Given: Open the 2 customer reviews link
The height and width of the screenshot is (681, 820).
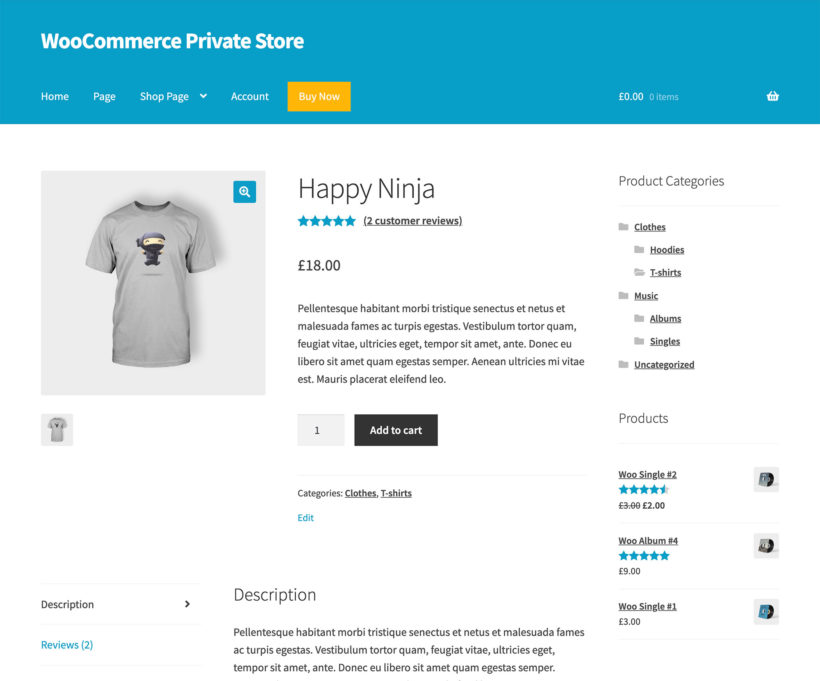Looking at the screenshot, I should coord(412,220).
